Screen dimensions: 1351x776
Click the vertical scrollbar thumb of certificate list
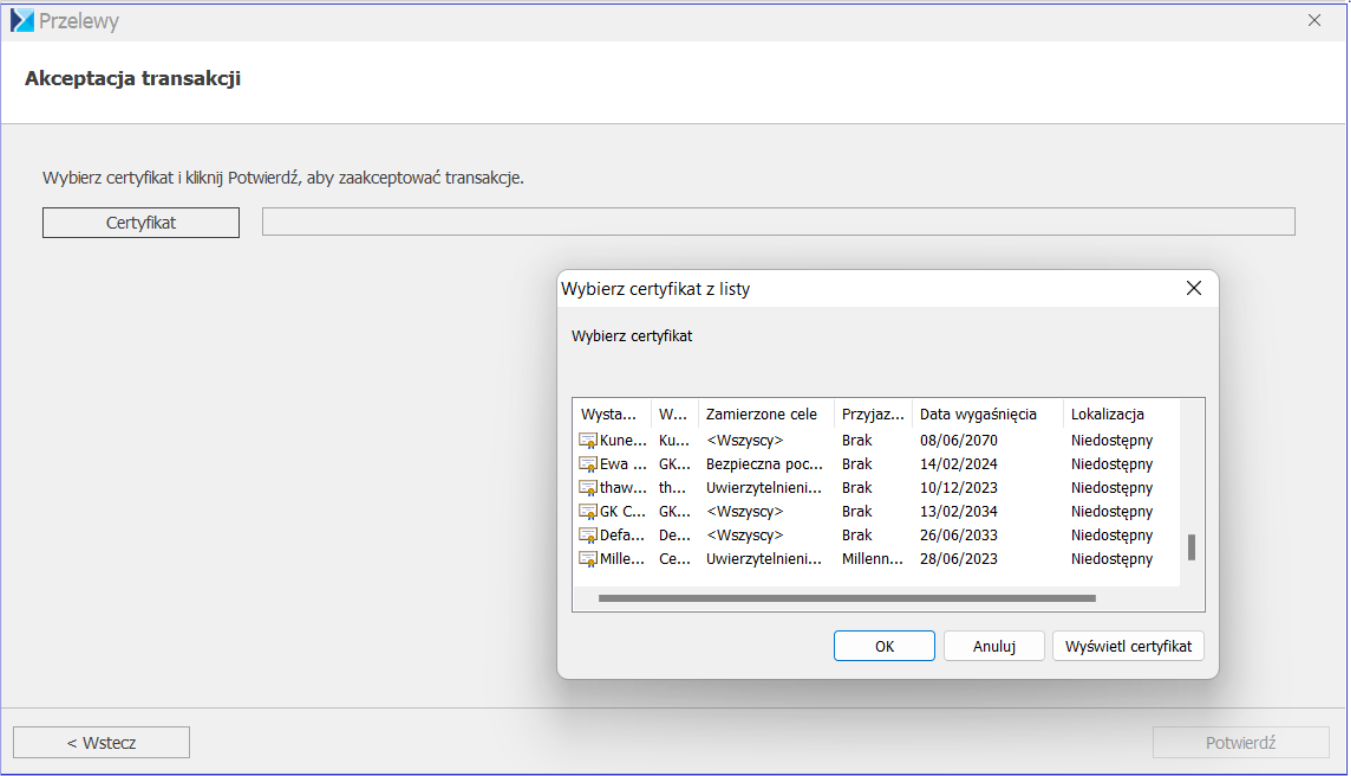click(x=1191, y=547)
